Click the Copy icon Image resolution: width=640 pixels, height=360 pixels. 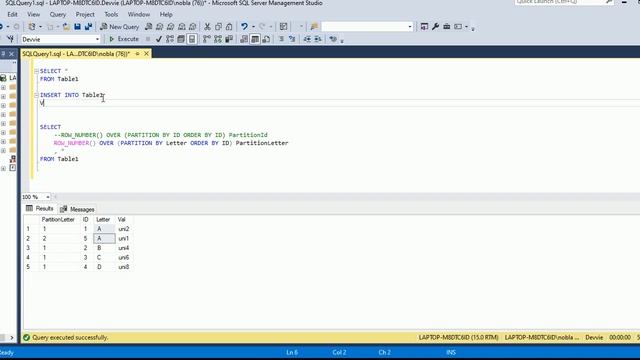[218, 27]
